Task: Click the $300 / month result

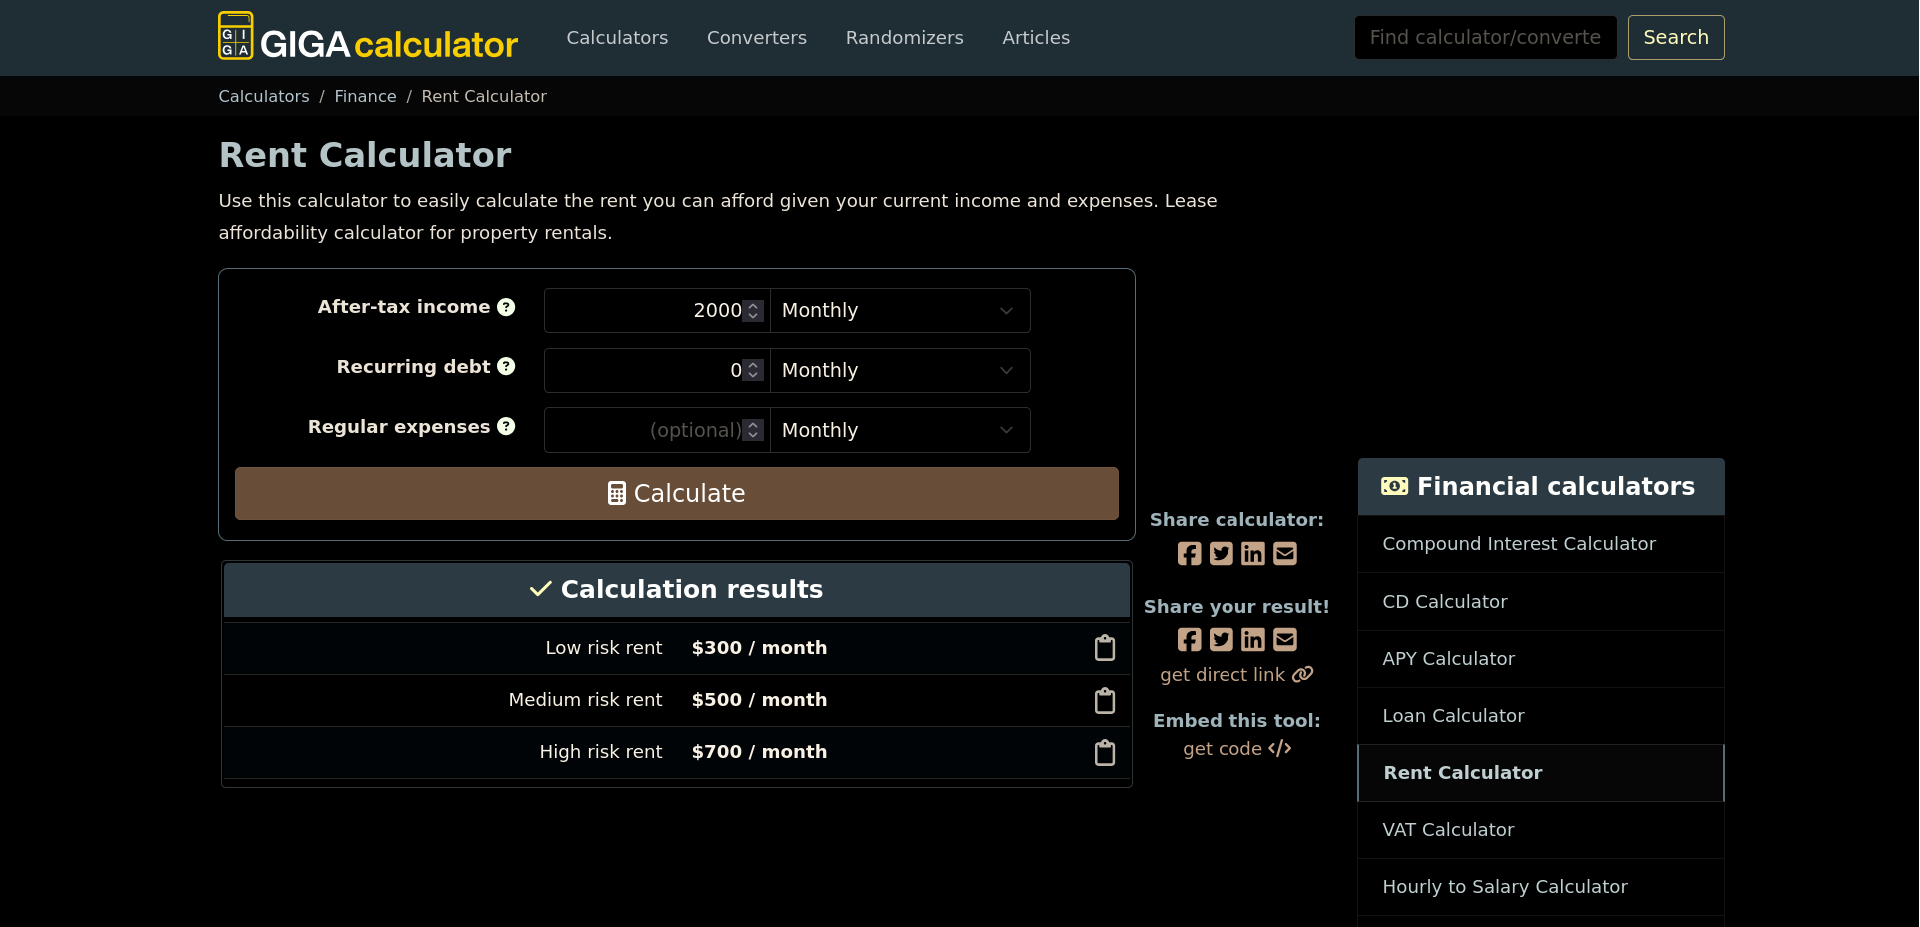Action: pos(759,648)
